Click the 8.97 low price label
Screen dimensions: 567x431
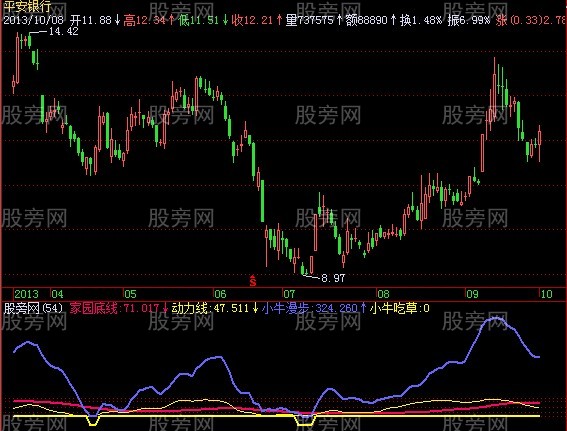(x=333, y=278)
